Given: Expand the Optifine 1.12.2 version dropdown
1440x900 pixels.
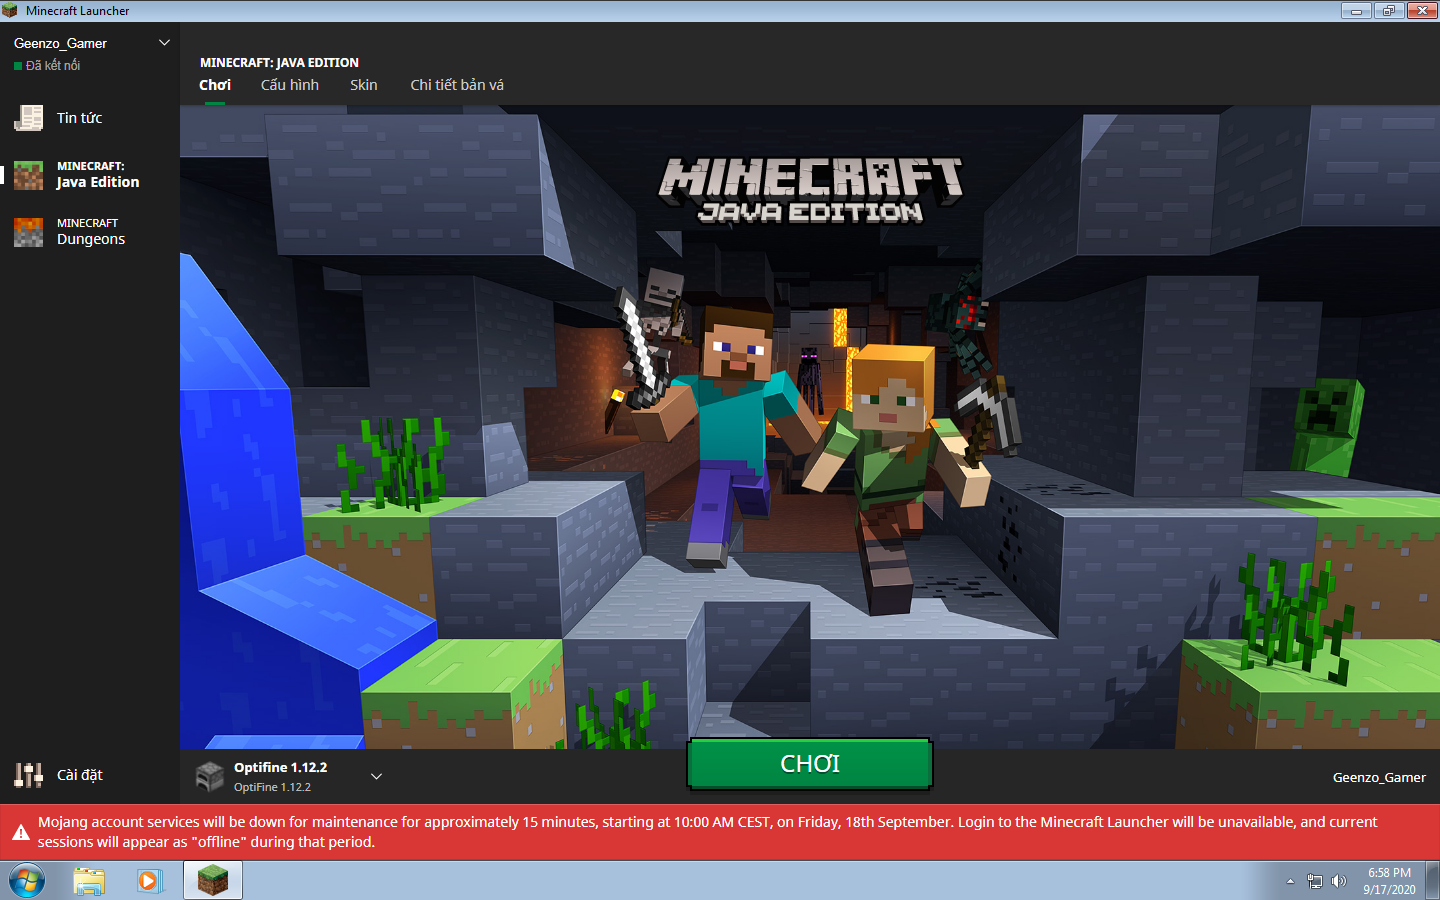Looking at the screenshot, I should [x=376, y=776].
